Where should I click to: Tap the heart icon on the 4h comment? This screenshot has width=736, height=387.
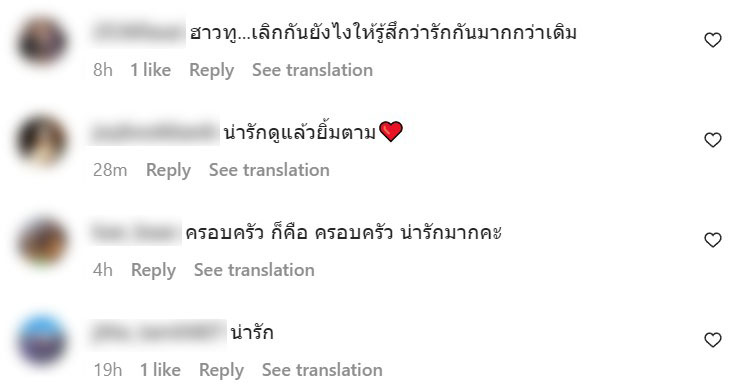pyautogui.click(x=713, y=240)
